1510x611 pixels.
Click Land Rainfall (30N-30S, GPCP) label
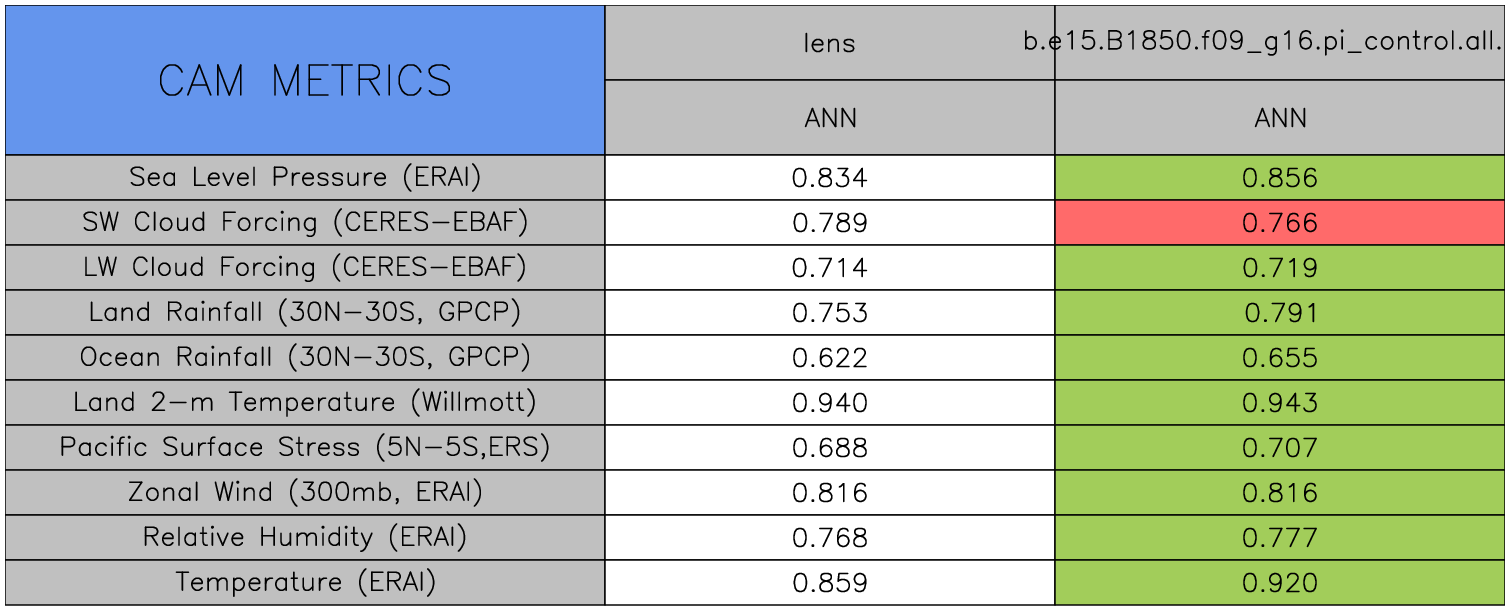point(305,313)
